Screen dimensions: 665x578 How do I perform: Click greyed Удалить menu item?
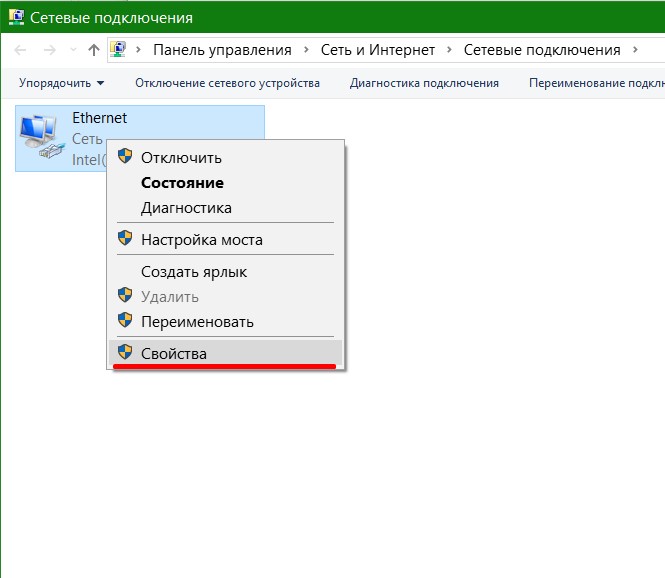point(225,297)
